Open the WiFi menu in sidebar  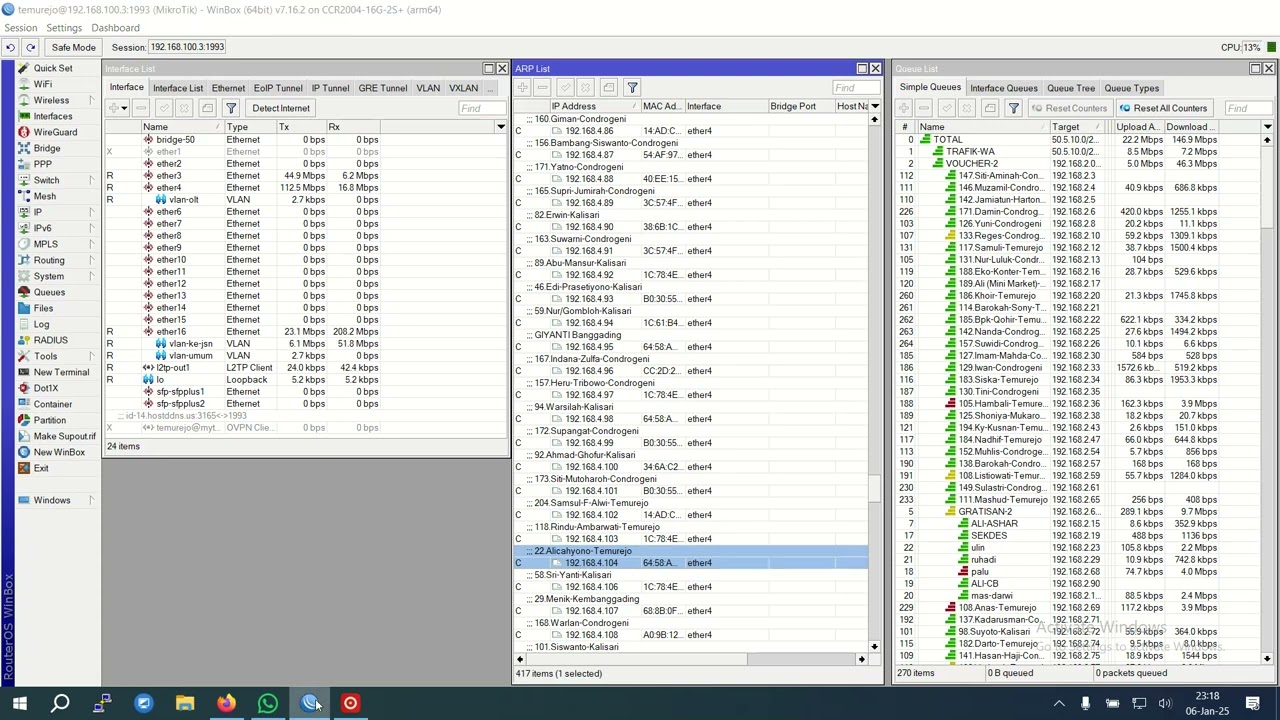[x=42, y=84]
